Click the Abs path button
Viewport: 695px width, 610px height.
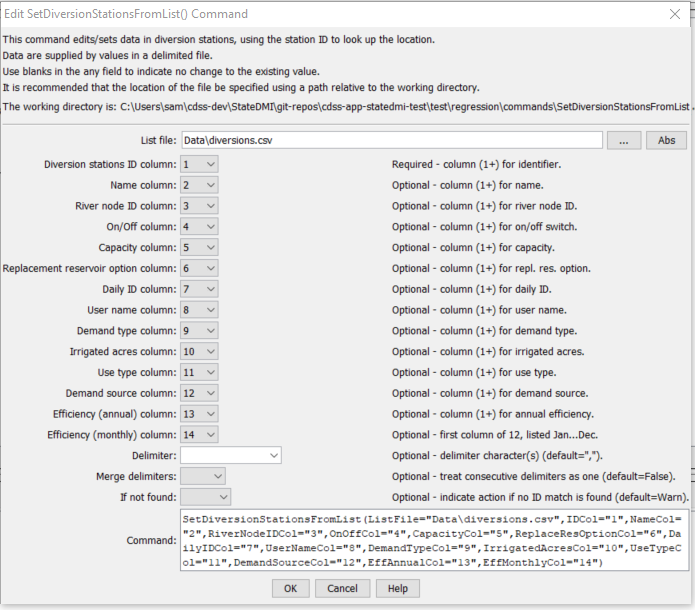(666, 141)
